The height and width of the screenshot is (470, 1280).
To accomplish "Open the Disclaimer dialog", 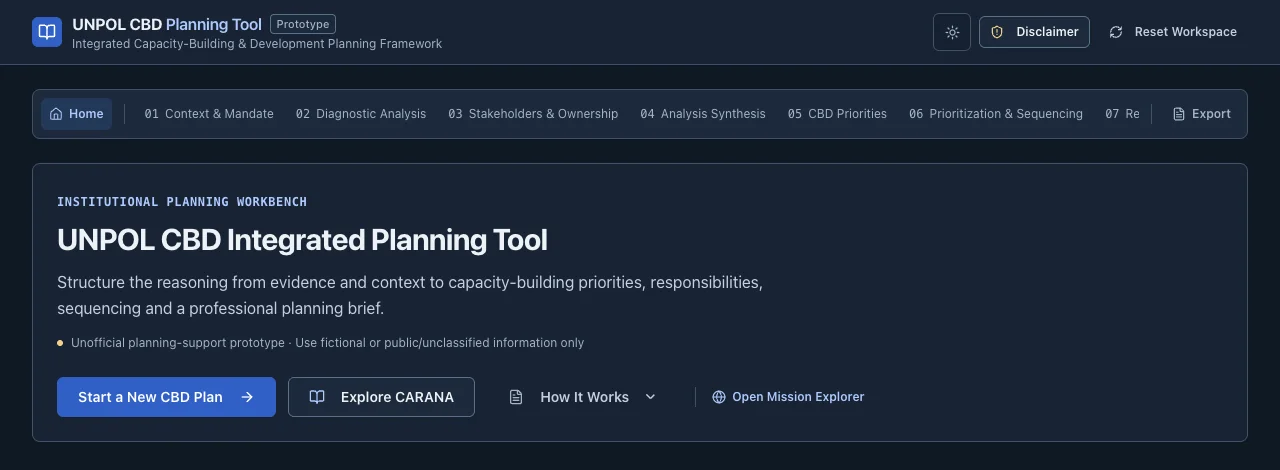I will 1034,32.
